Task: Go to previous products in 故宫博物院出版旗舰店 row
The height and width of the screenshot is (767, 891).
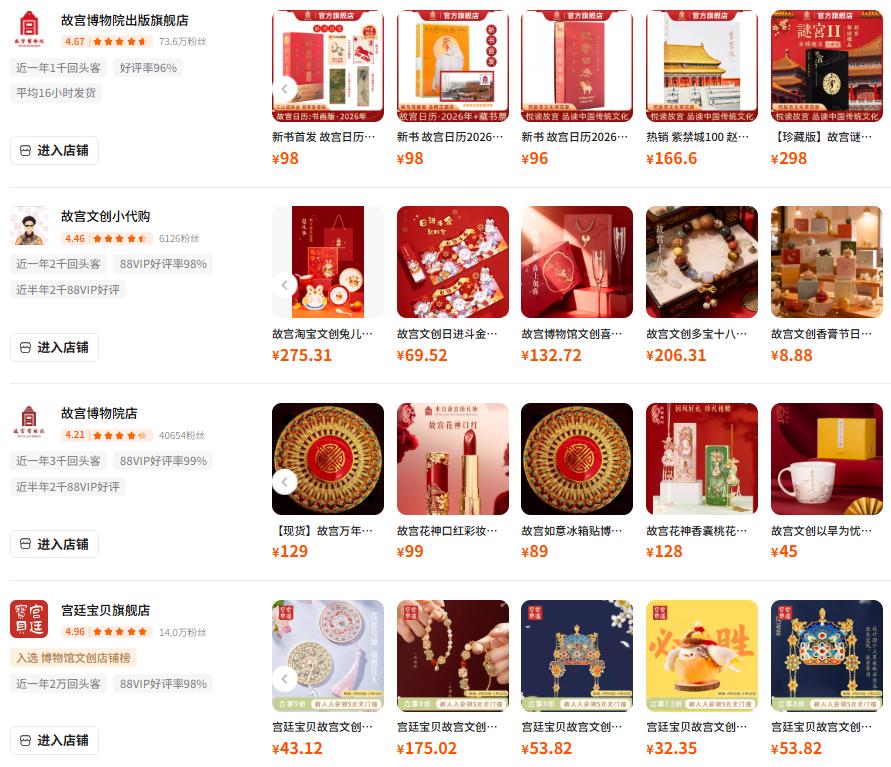Action: tap(285, 88)
